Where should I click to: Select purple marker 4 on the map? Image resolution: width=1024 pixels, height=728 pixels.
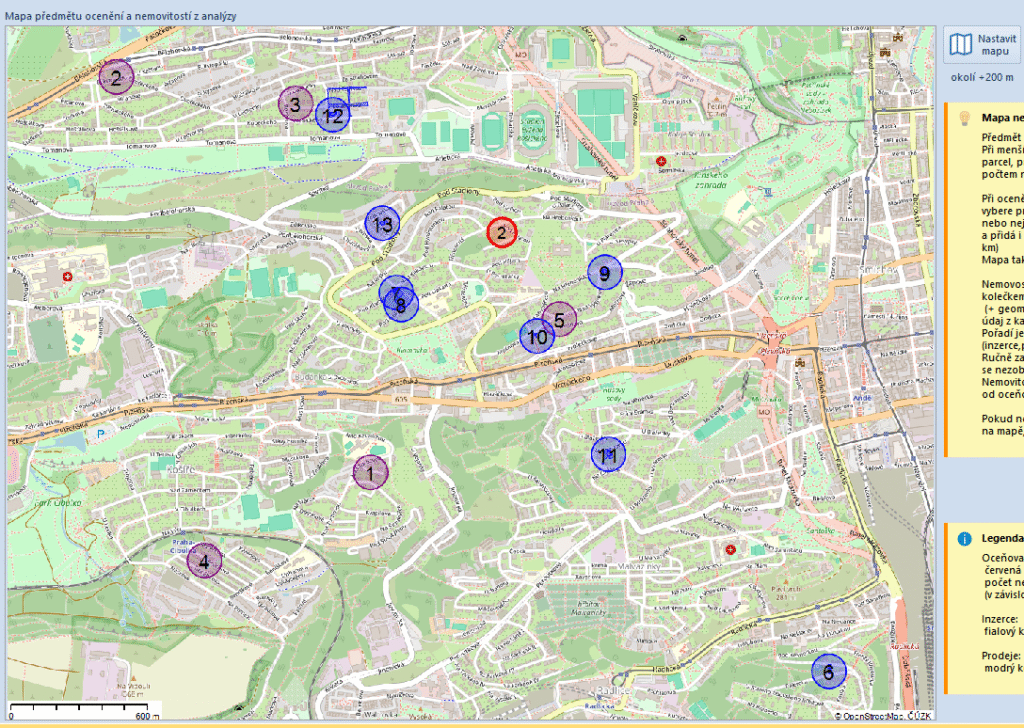click(x=204, y=561)
